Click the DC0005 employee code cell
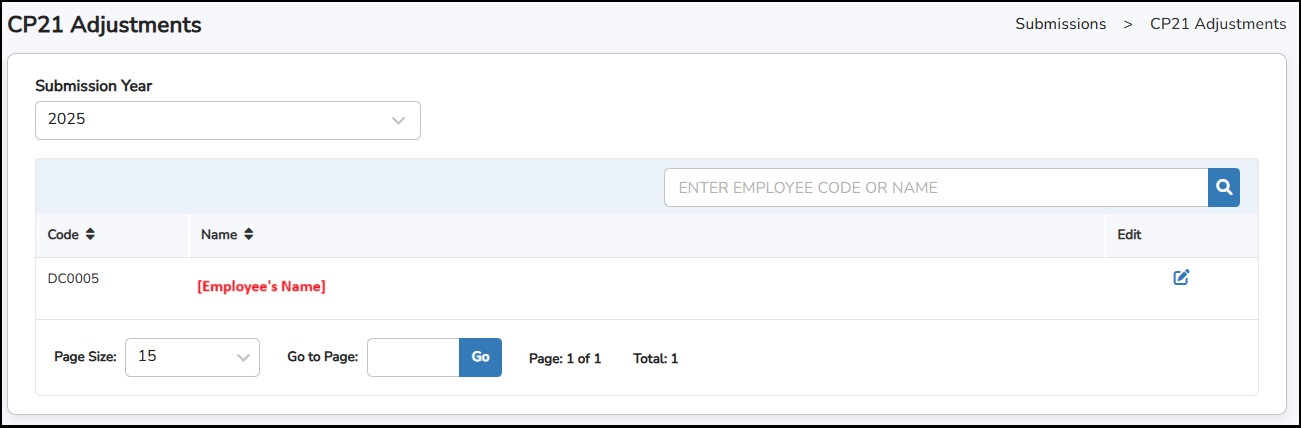The height and width of the screenshot is (428, 1301). 73,279
